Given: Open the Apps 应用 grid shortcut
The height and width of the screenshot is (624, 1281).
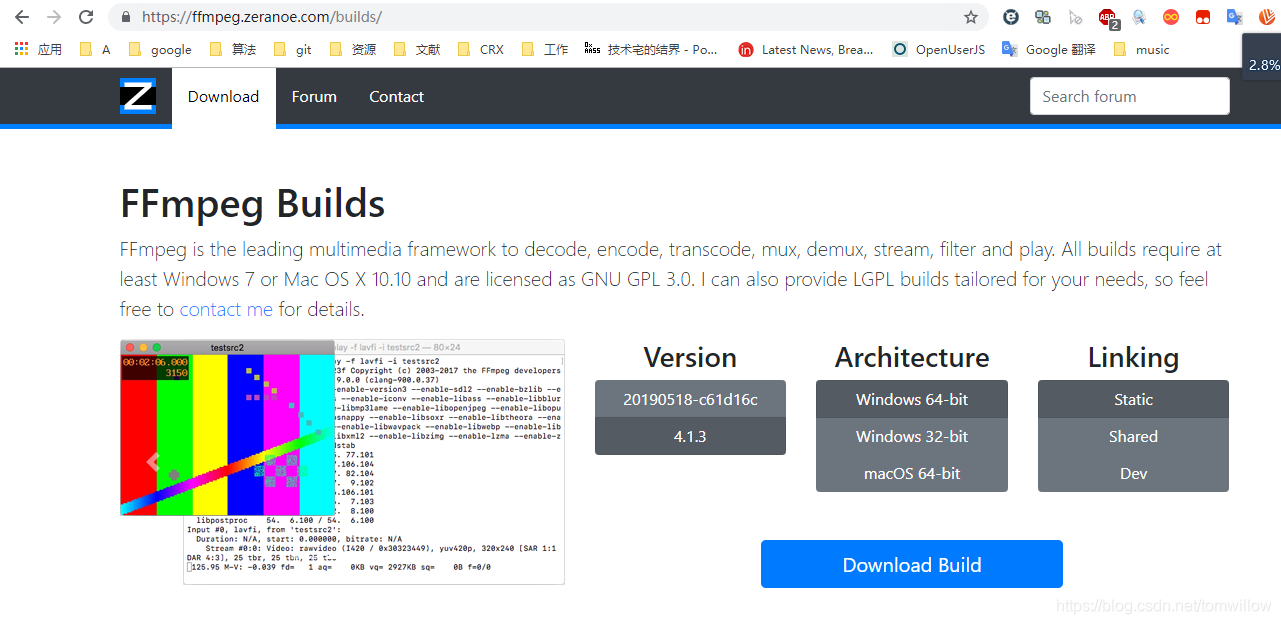Looking at the screenshot, I should (38, 49).
